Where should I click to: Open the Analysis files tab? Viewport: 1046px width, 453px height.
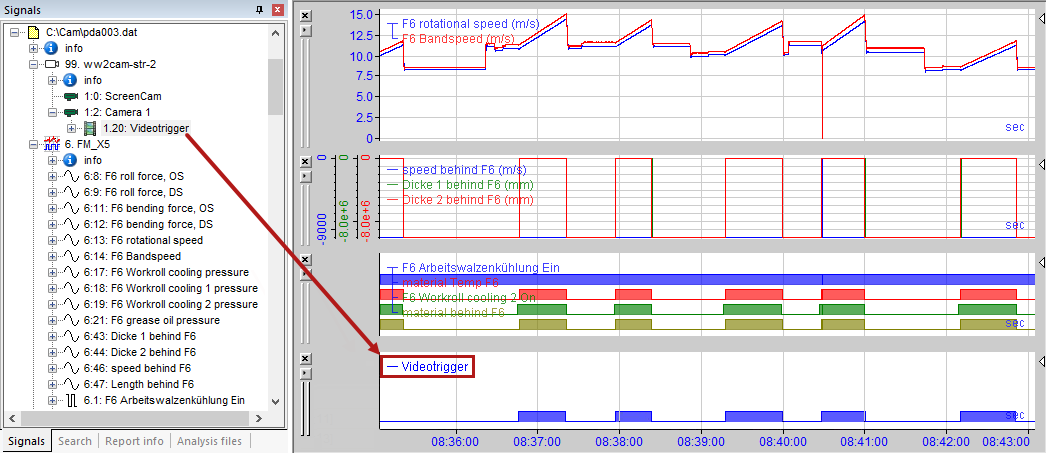(x=209, y=441)
